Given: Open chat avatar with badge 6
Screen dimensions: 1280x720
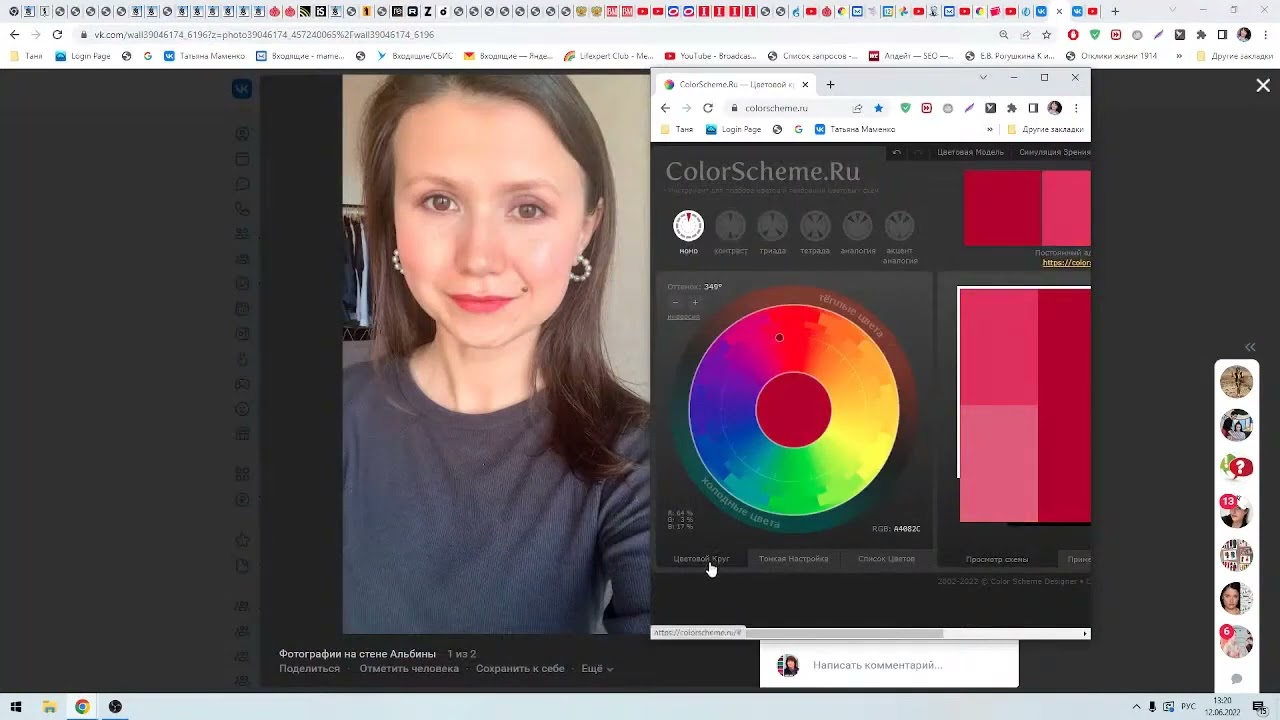Looking at the screenshot, I should pos(1237,640).
